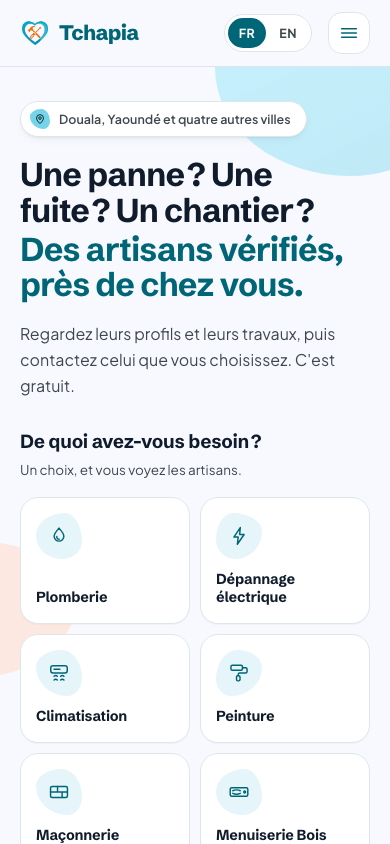The width and height of the screenshot is (390, 844).
Task: Click the lightning bolt electric icon
Action: click(x=239, y=536)
